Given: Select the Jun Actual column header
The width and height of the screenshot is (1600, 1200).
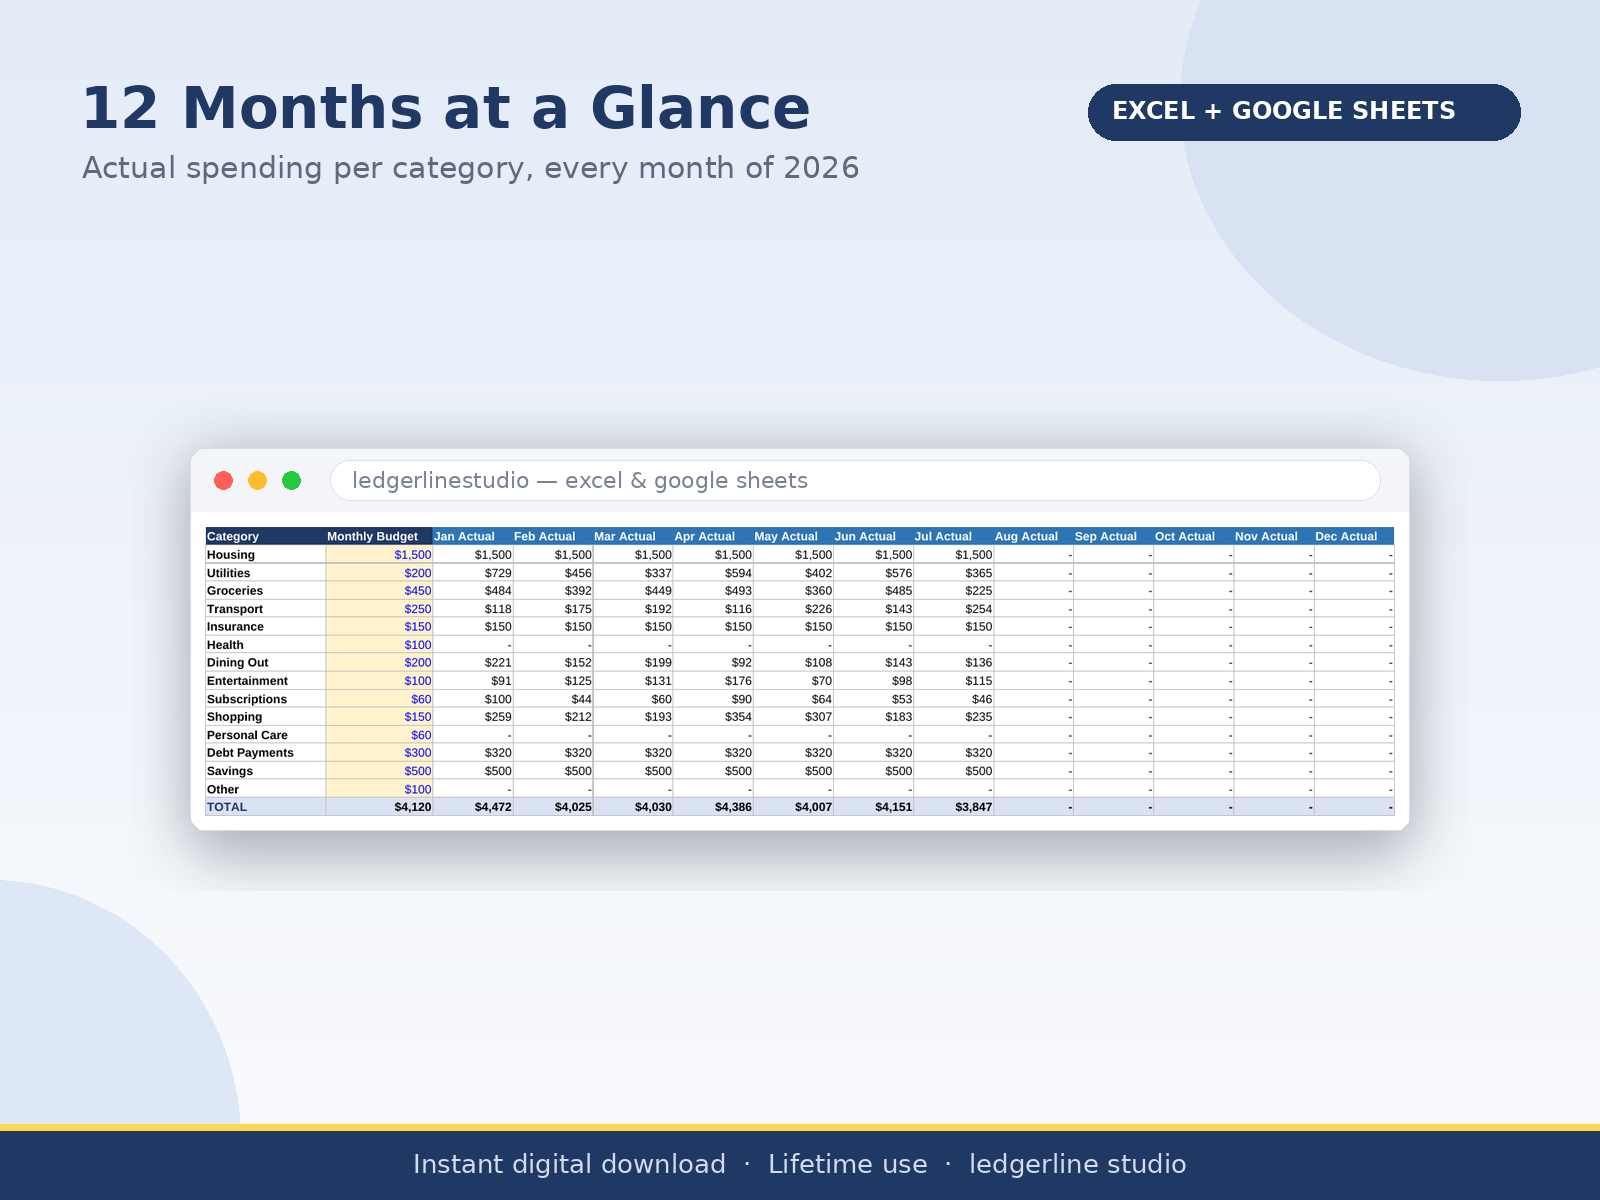Looking at the screenshot, I should coord(873,537).
